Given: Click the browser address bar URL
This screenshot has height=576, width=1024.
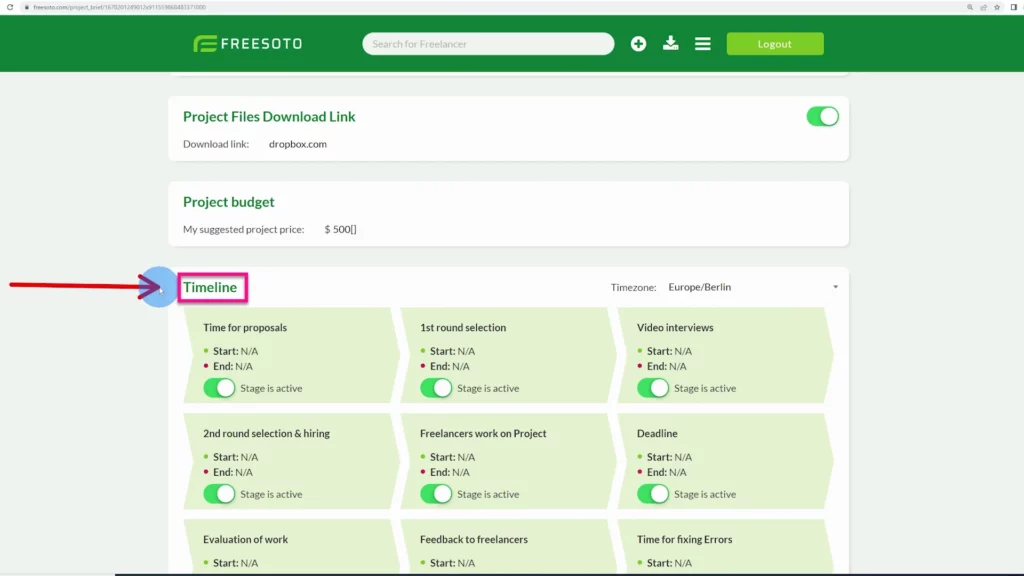Looking at the screenshot, I should [x=120, y=7].
